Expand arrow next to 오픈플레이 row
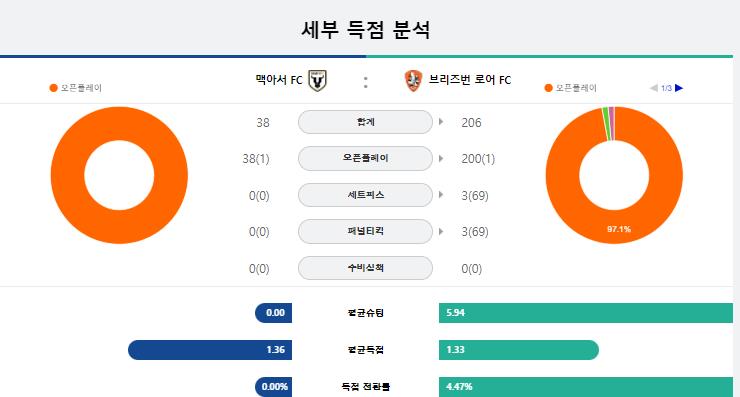 click(x=441, y=158)
